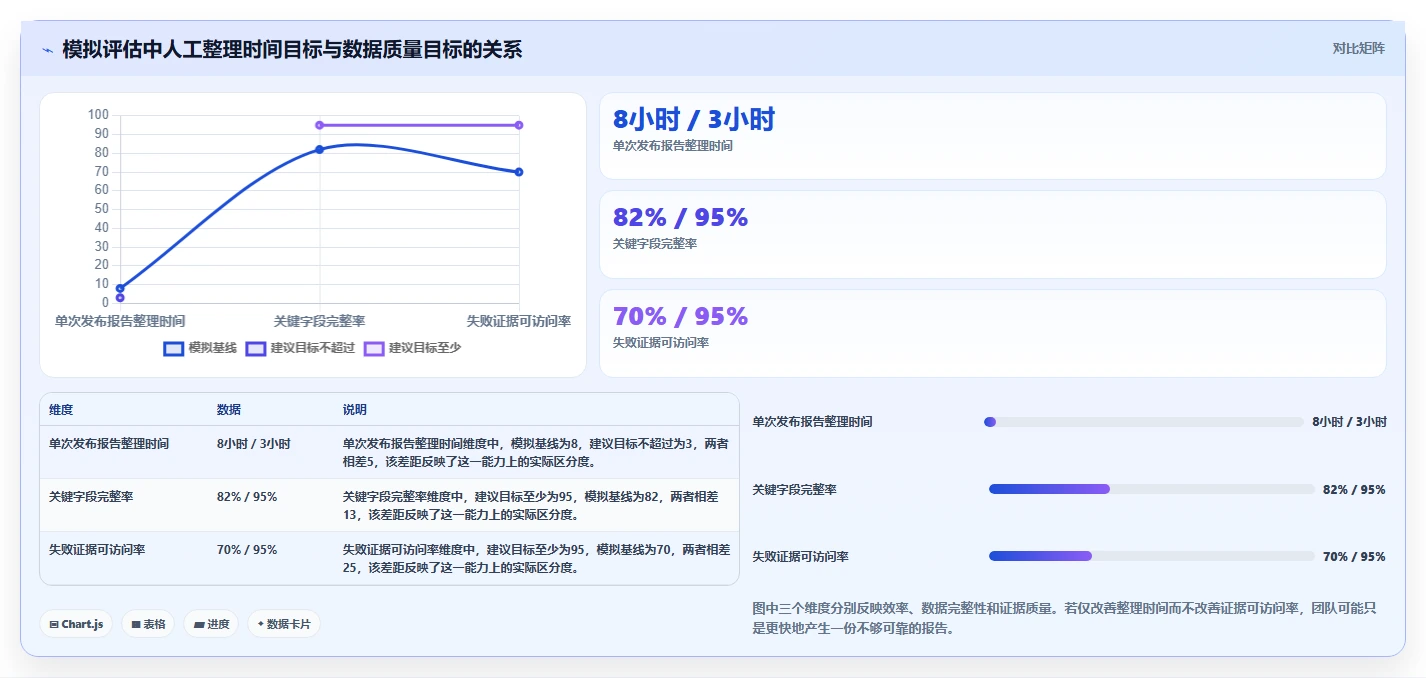The width and height of the screenshot is (1426, 678).
Task: Click the table value 70% / 95%
Action: [247, 549]
